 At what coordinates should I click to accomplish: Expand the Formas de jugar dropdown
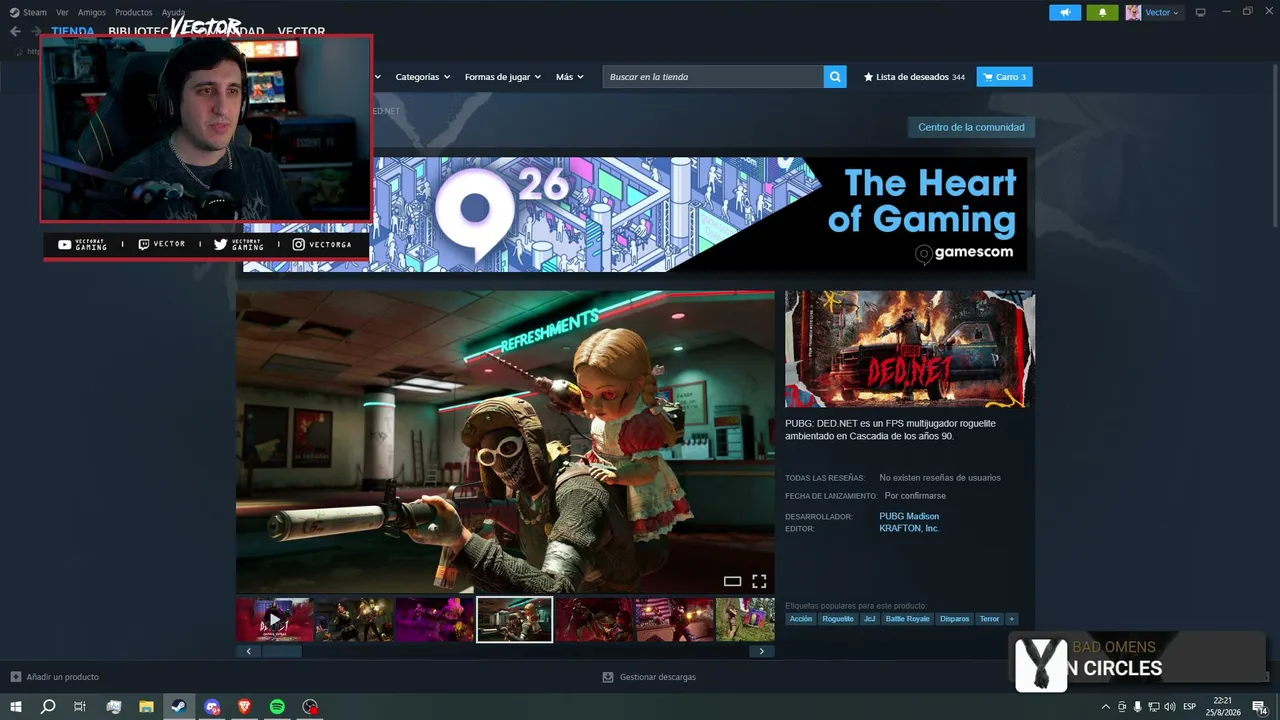coord(503,77)
